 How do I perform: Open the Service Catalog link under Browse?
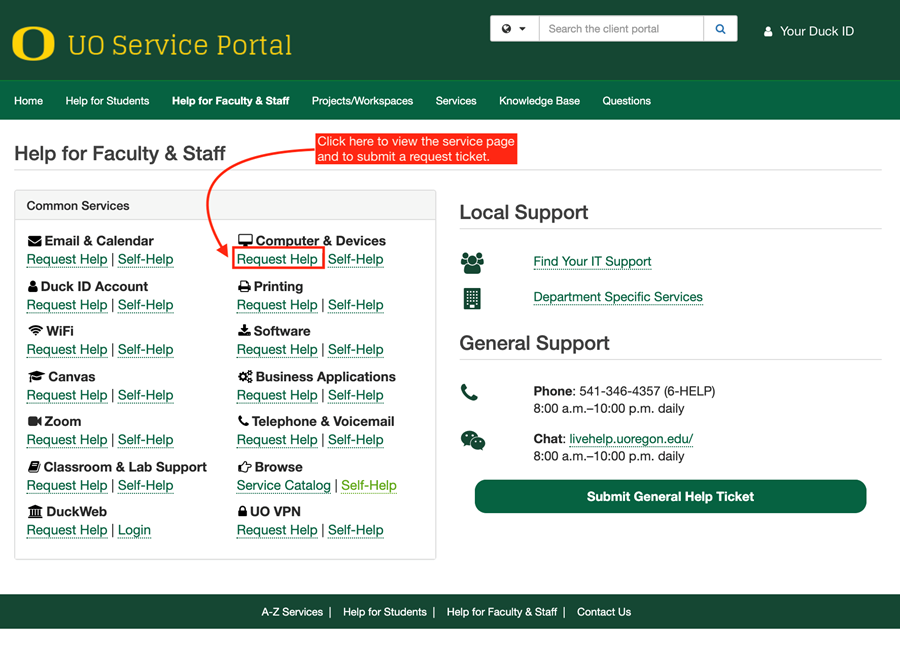(x=284, y=485)
